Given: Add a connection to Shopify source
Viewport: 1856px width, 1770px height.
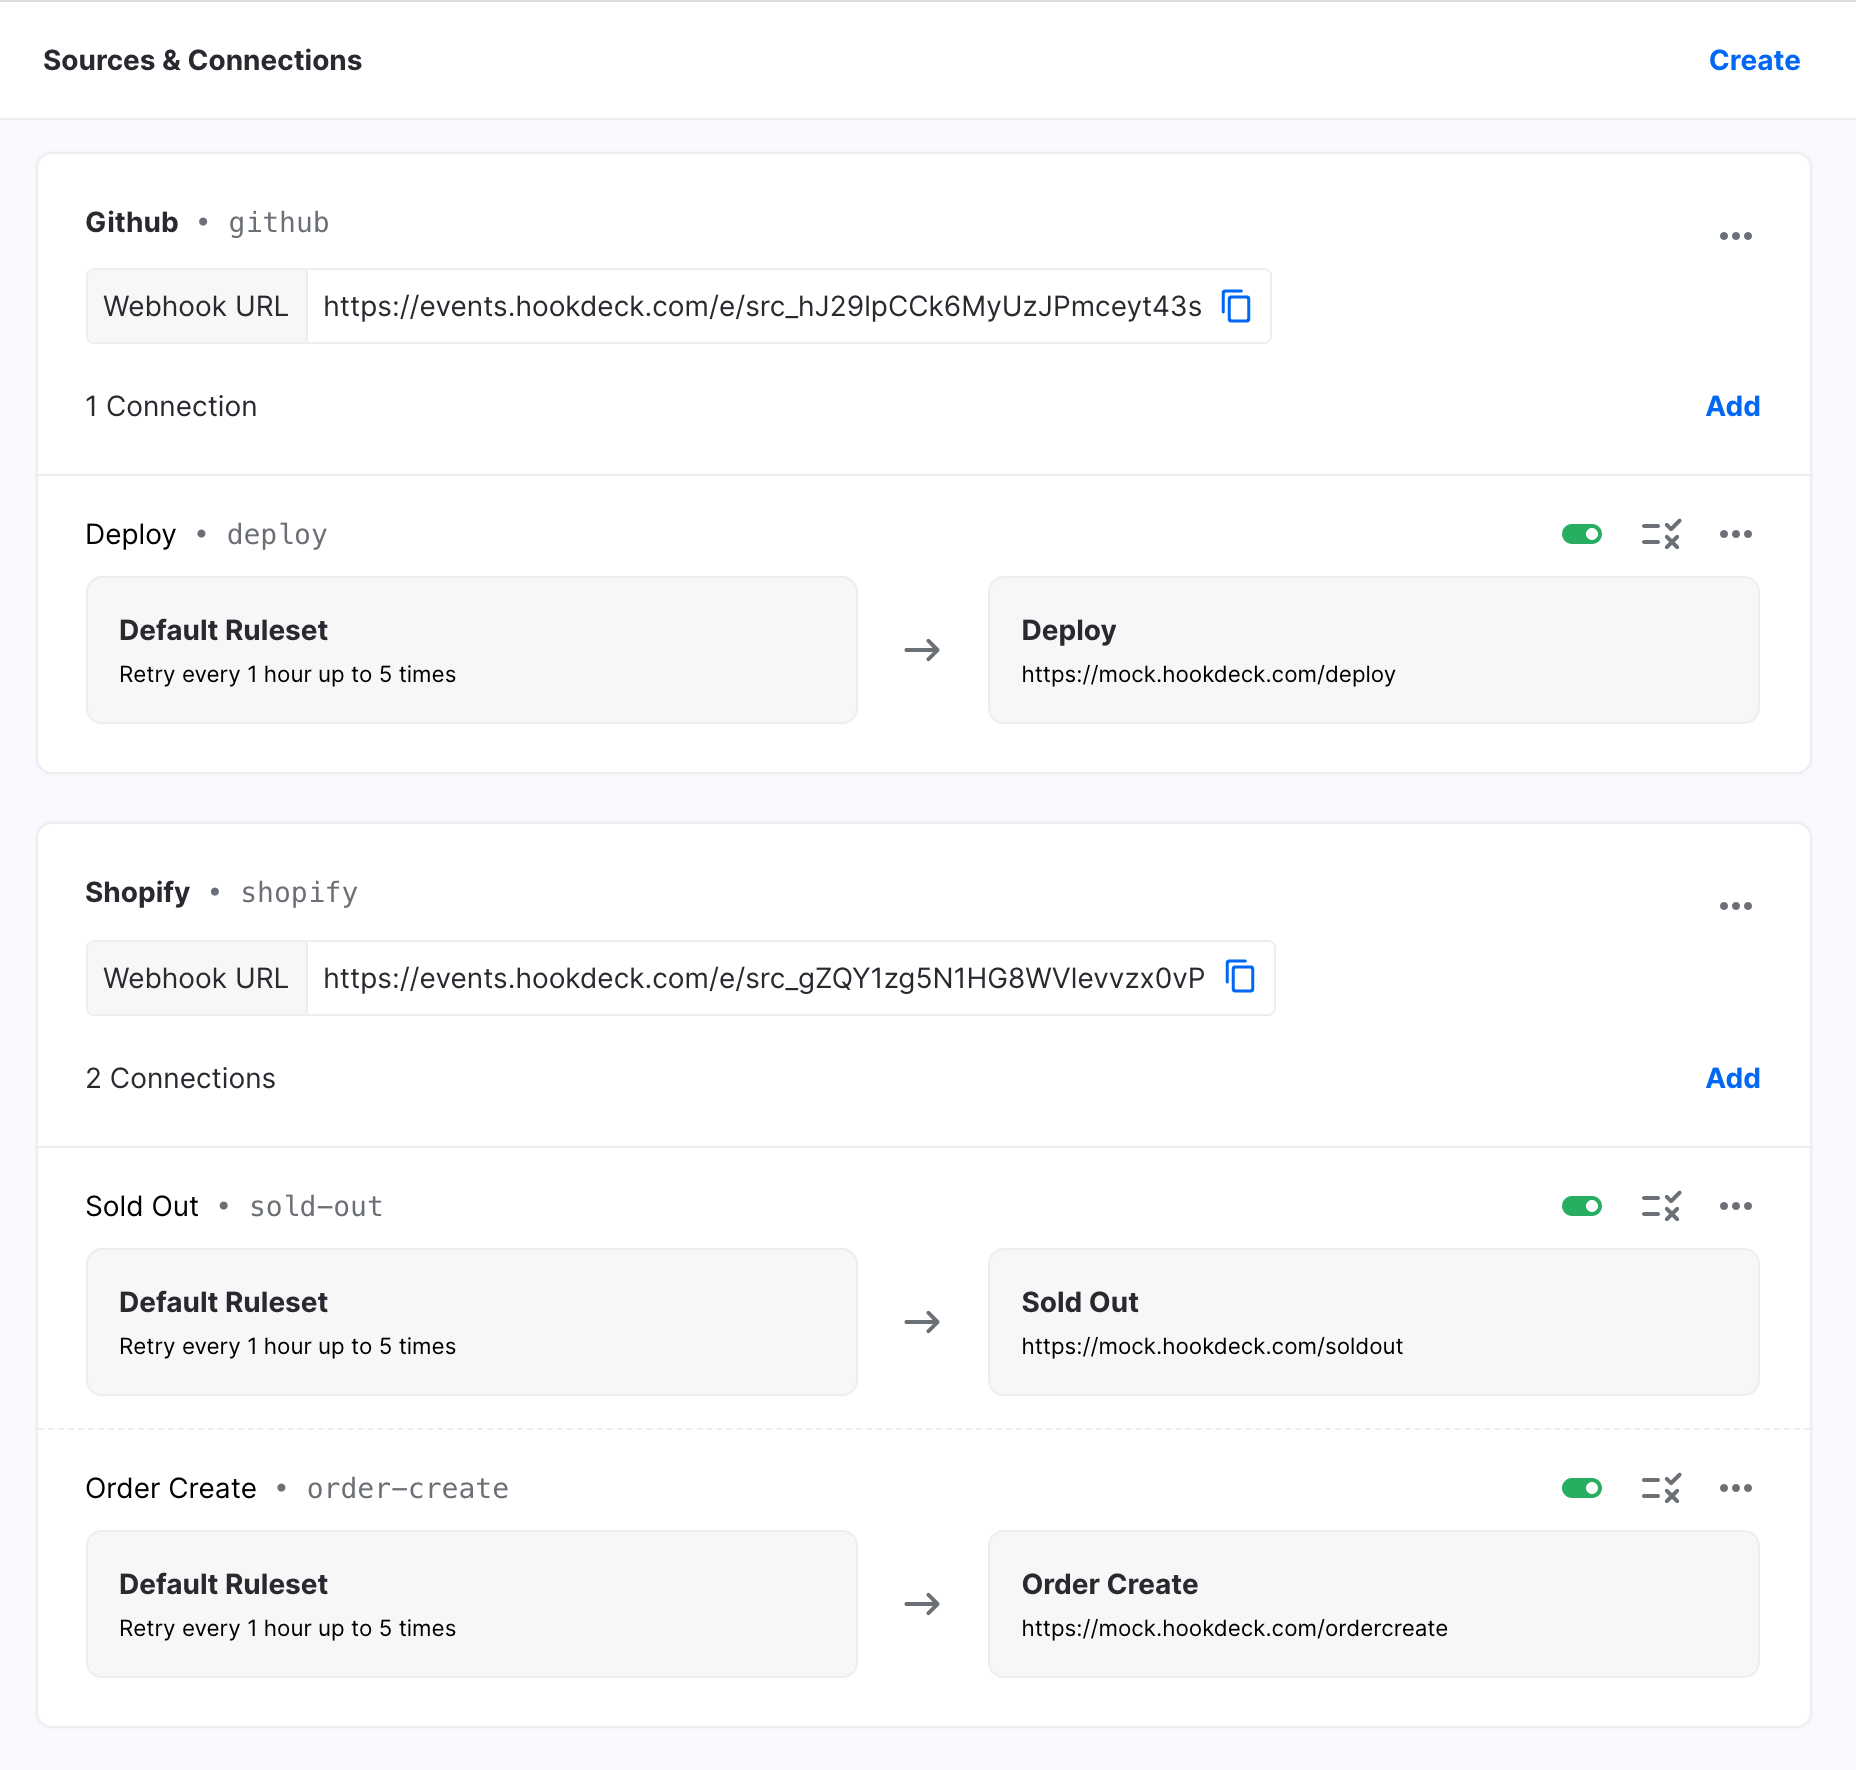Looking at the screenshot, I should click(x=1732, y=1078).
